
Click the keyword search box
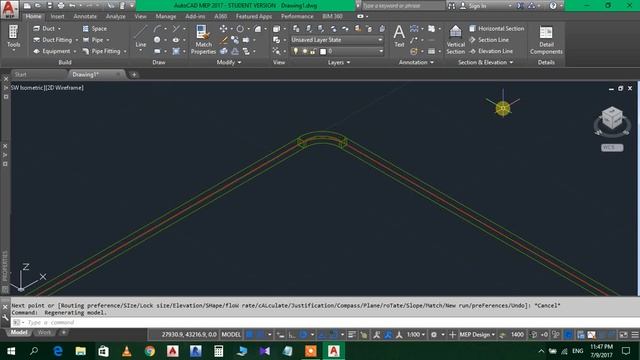pos(403,6)
